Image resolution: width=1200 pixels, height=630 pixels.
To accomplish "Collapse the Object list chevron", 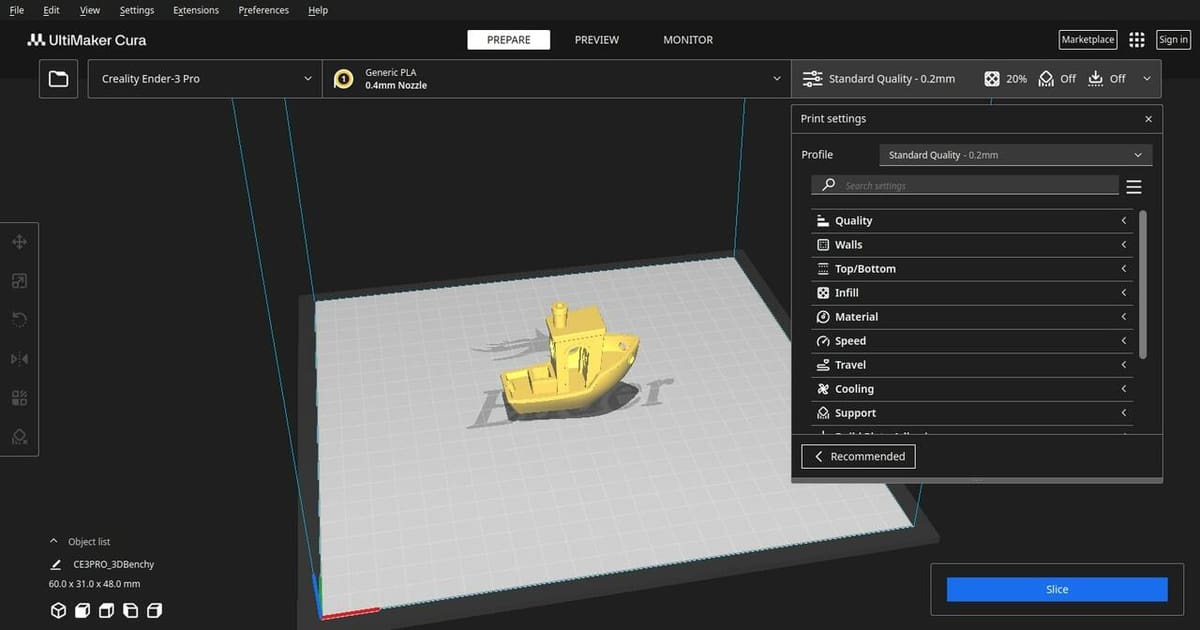I will pos(54,542).
